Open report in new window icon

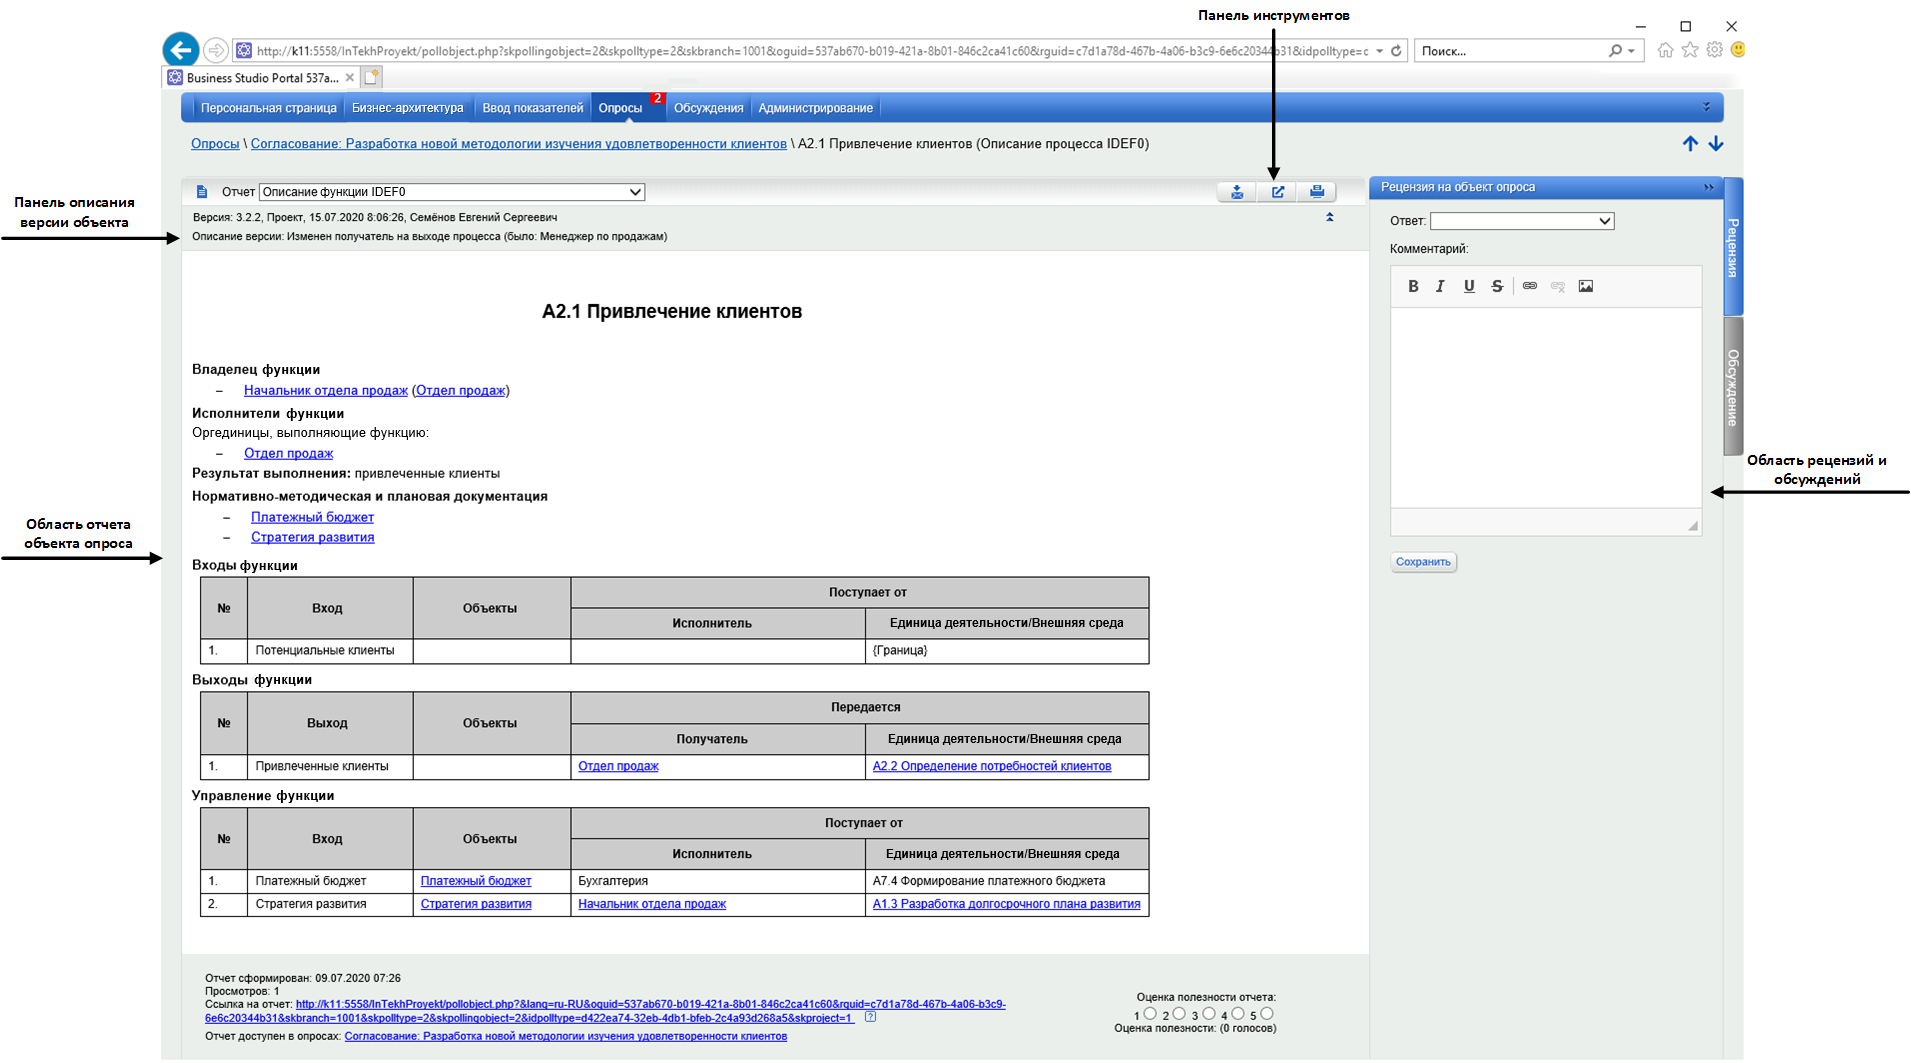[x=1277, y=192]
